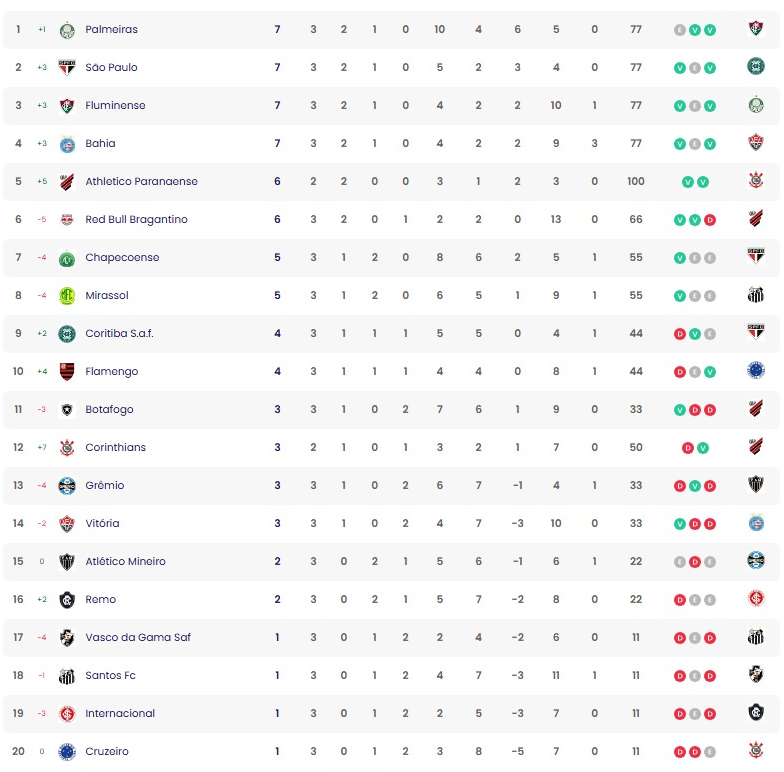Click next-opponent crest at end of Cruzeiro row
Screen dimensions: 784x772
click(756, 751)
